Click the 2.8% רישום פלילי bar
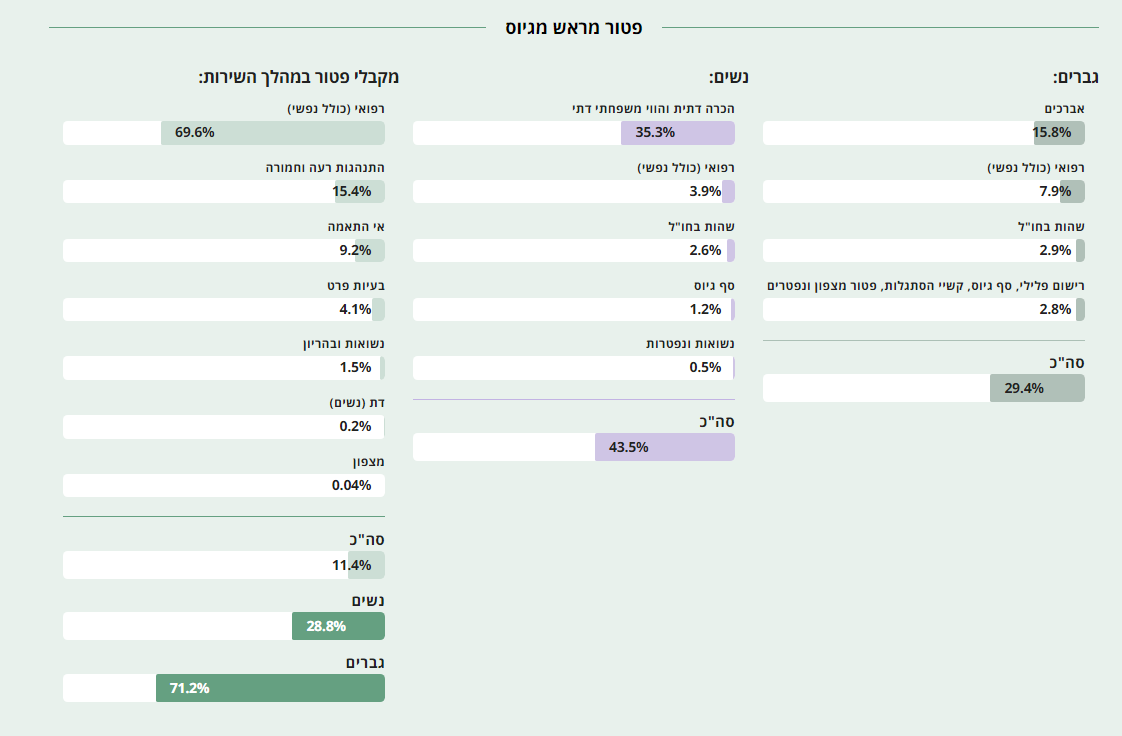 pyautogui.click(x=923, y=310)
